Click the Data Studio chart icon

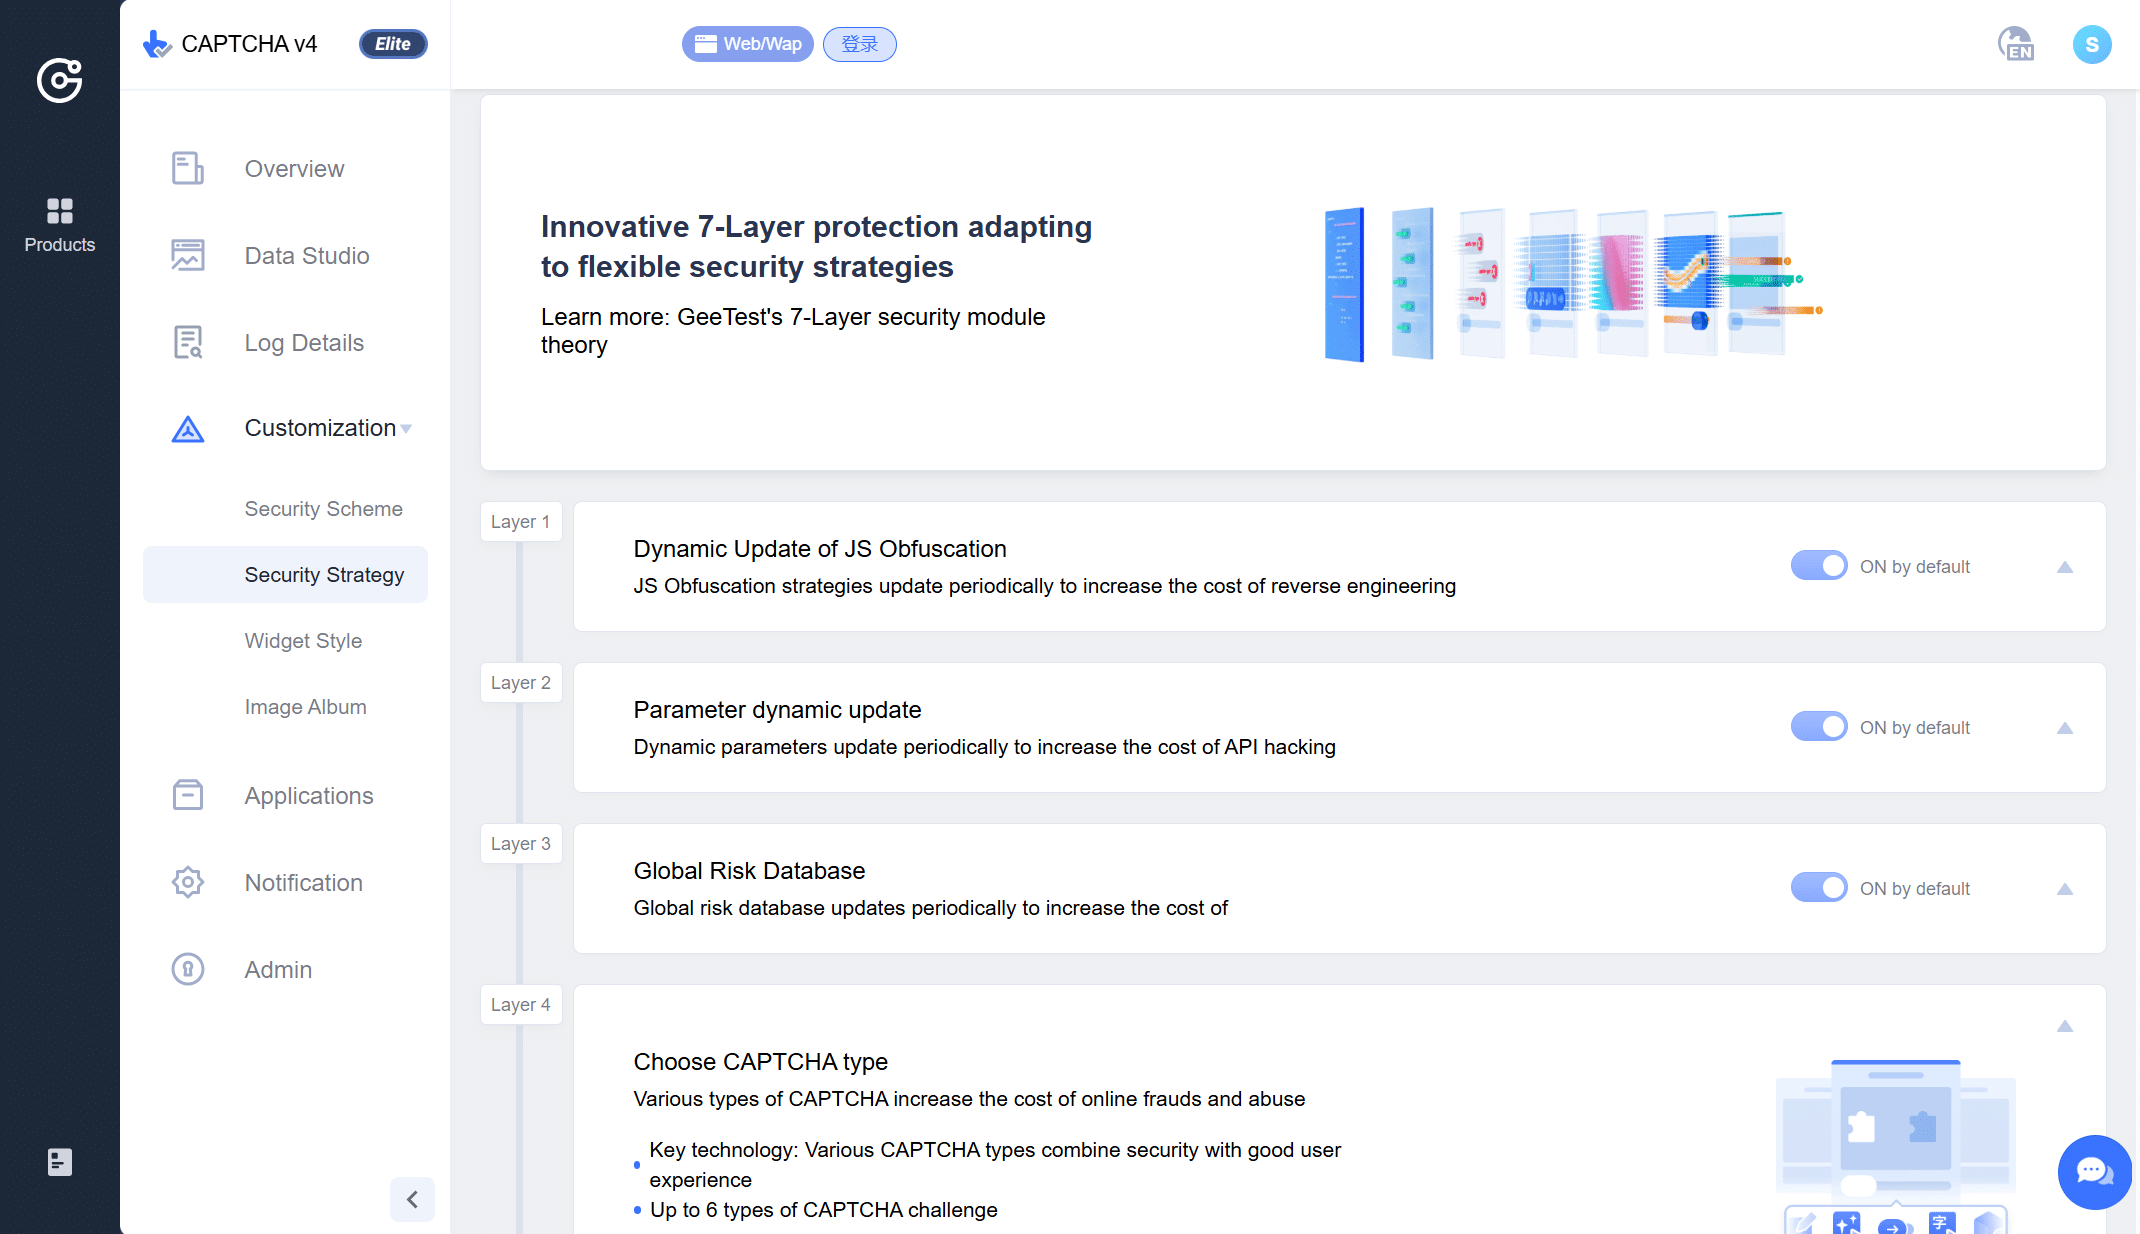coord(188,255)
